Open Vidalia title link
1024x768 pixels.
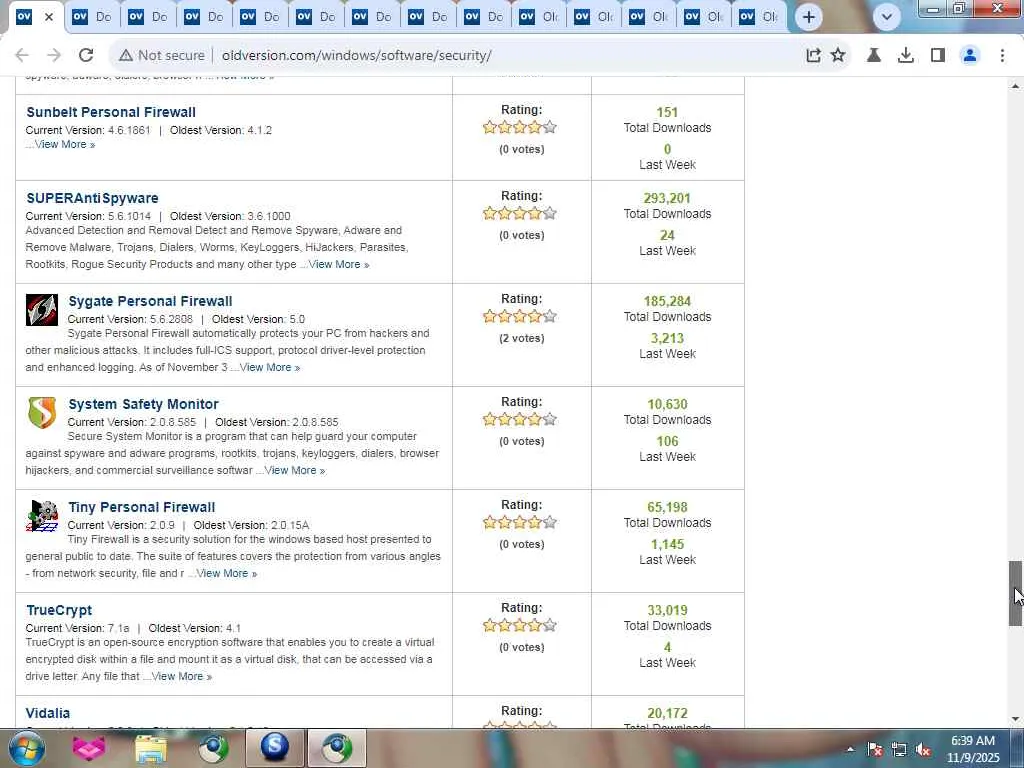pos(48,713)
